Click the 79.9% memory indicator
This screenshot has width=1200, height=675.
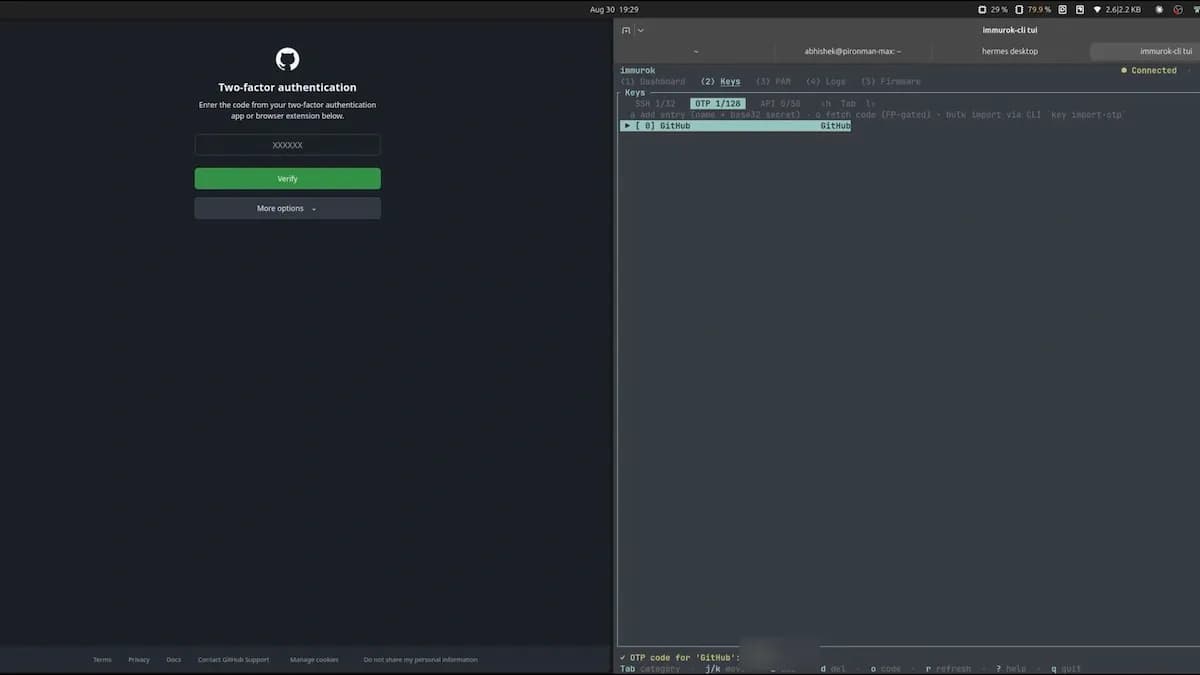pyautogui.click(x=1033, y=9)
